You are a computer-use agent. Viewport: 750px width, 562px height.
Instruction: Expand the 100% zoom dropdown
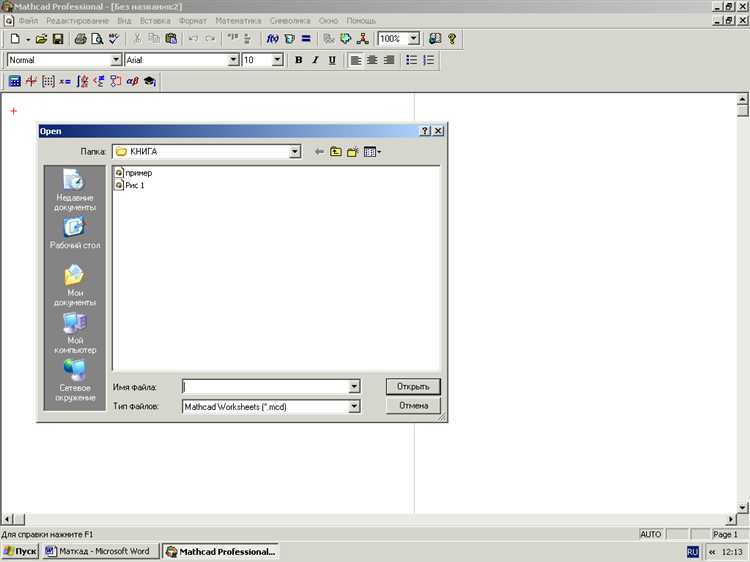tap(414, 39)
